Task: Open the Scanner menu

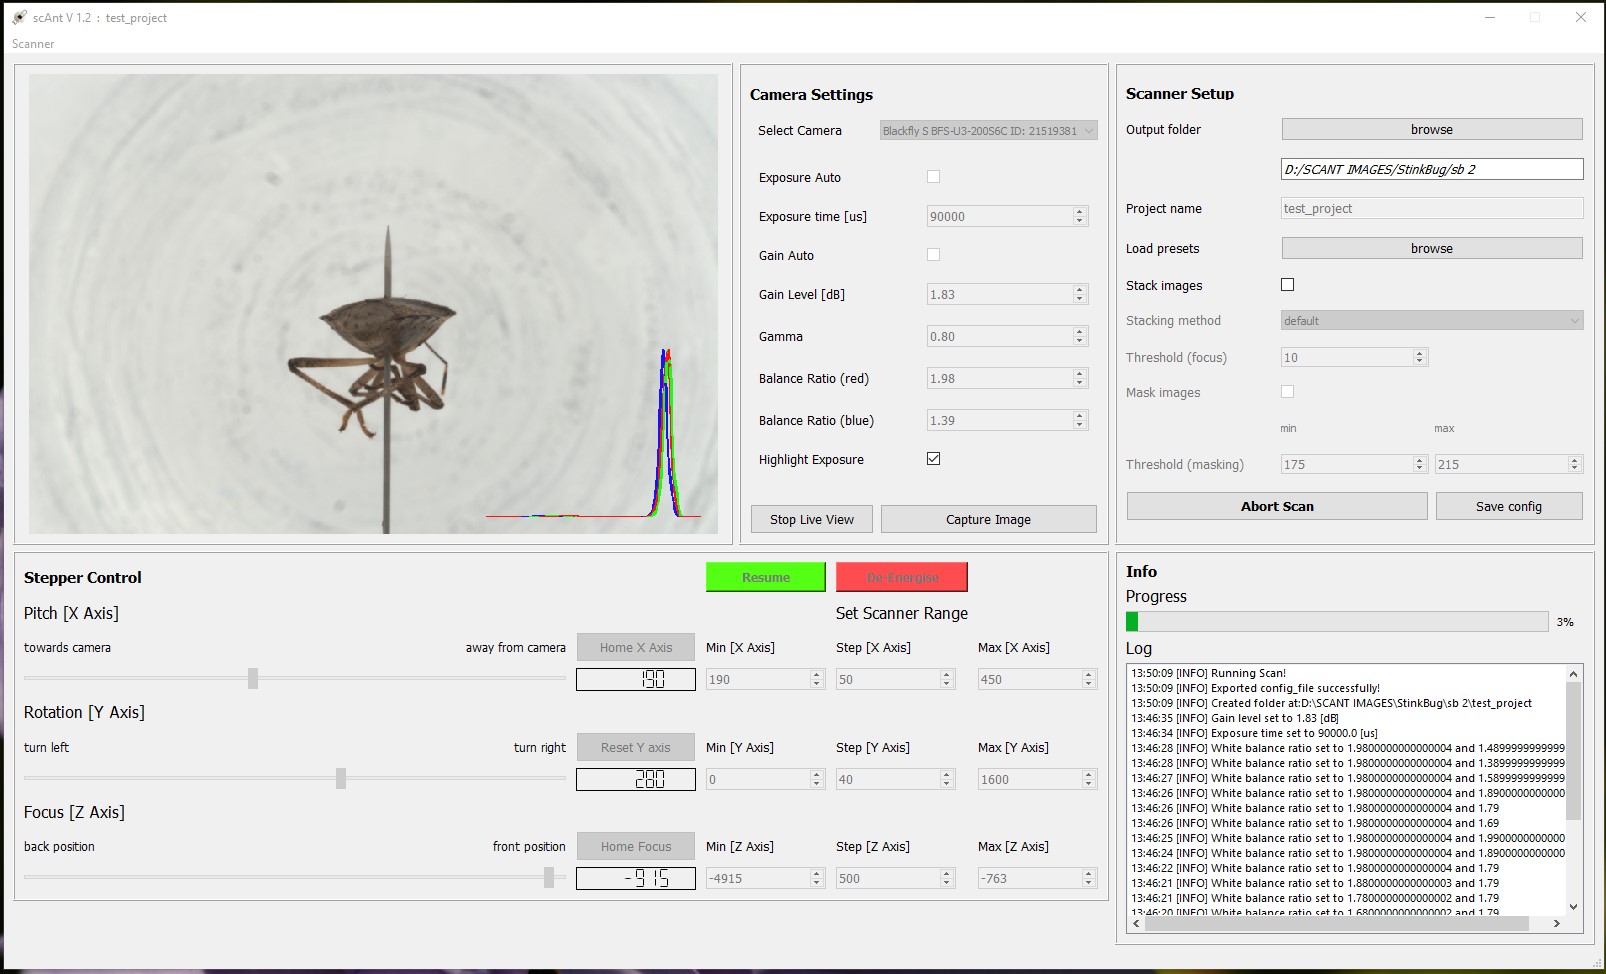Action: click(31, 44)
